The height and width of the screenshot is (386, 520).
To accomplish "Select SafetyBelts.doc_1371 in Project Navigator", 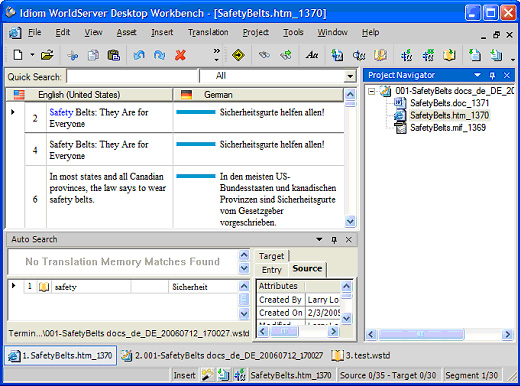I will tap(449, 103).
